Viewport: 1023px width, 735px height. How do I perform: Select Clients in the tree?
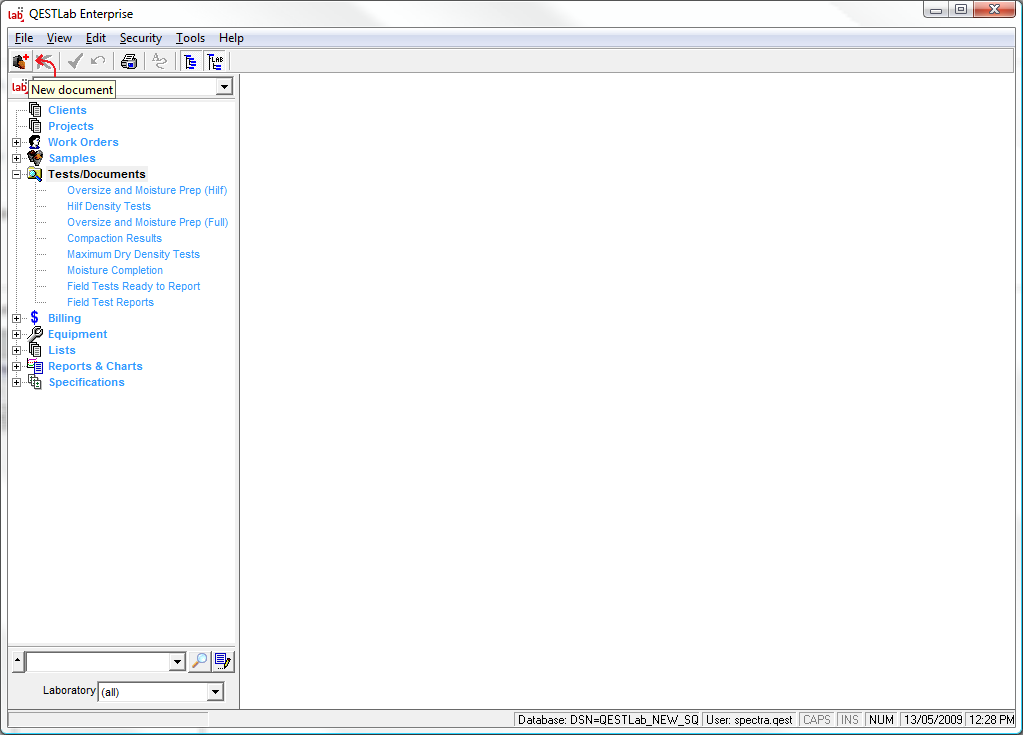coord(67,110)
